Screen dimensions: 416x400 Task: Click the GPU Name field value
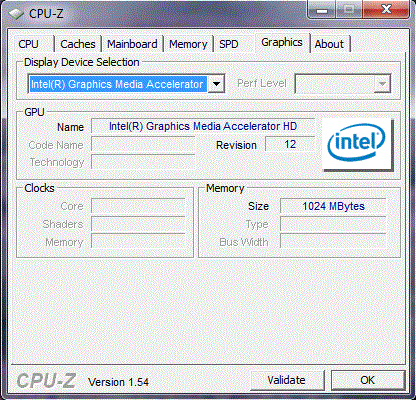[203, 127]
